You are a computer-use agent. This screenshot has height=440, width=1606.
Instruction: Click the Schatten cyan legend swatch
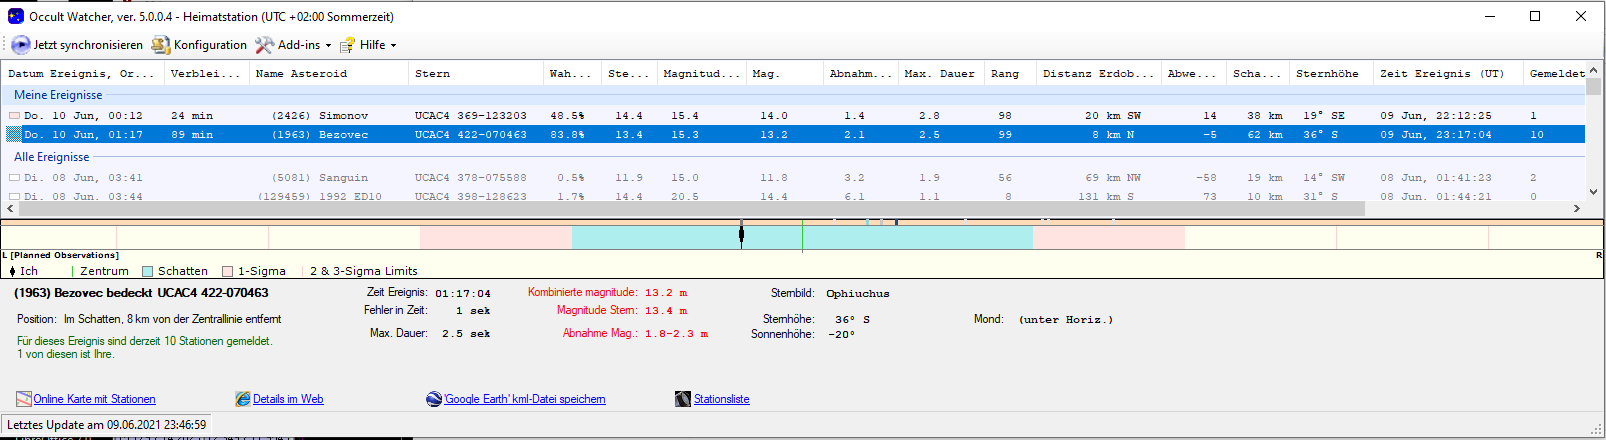coord(148,271)
